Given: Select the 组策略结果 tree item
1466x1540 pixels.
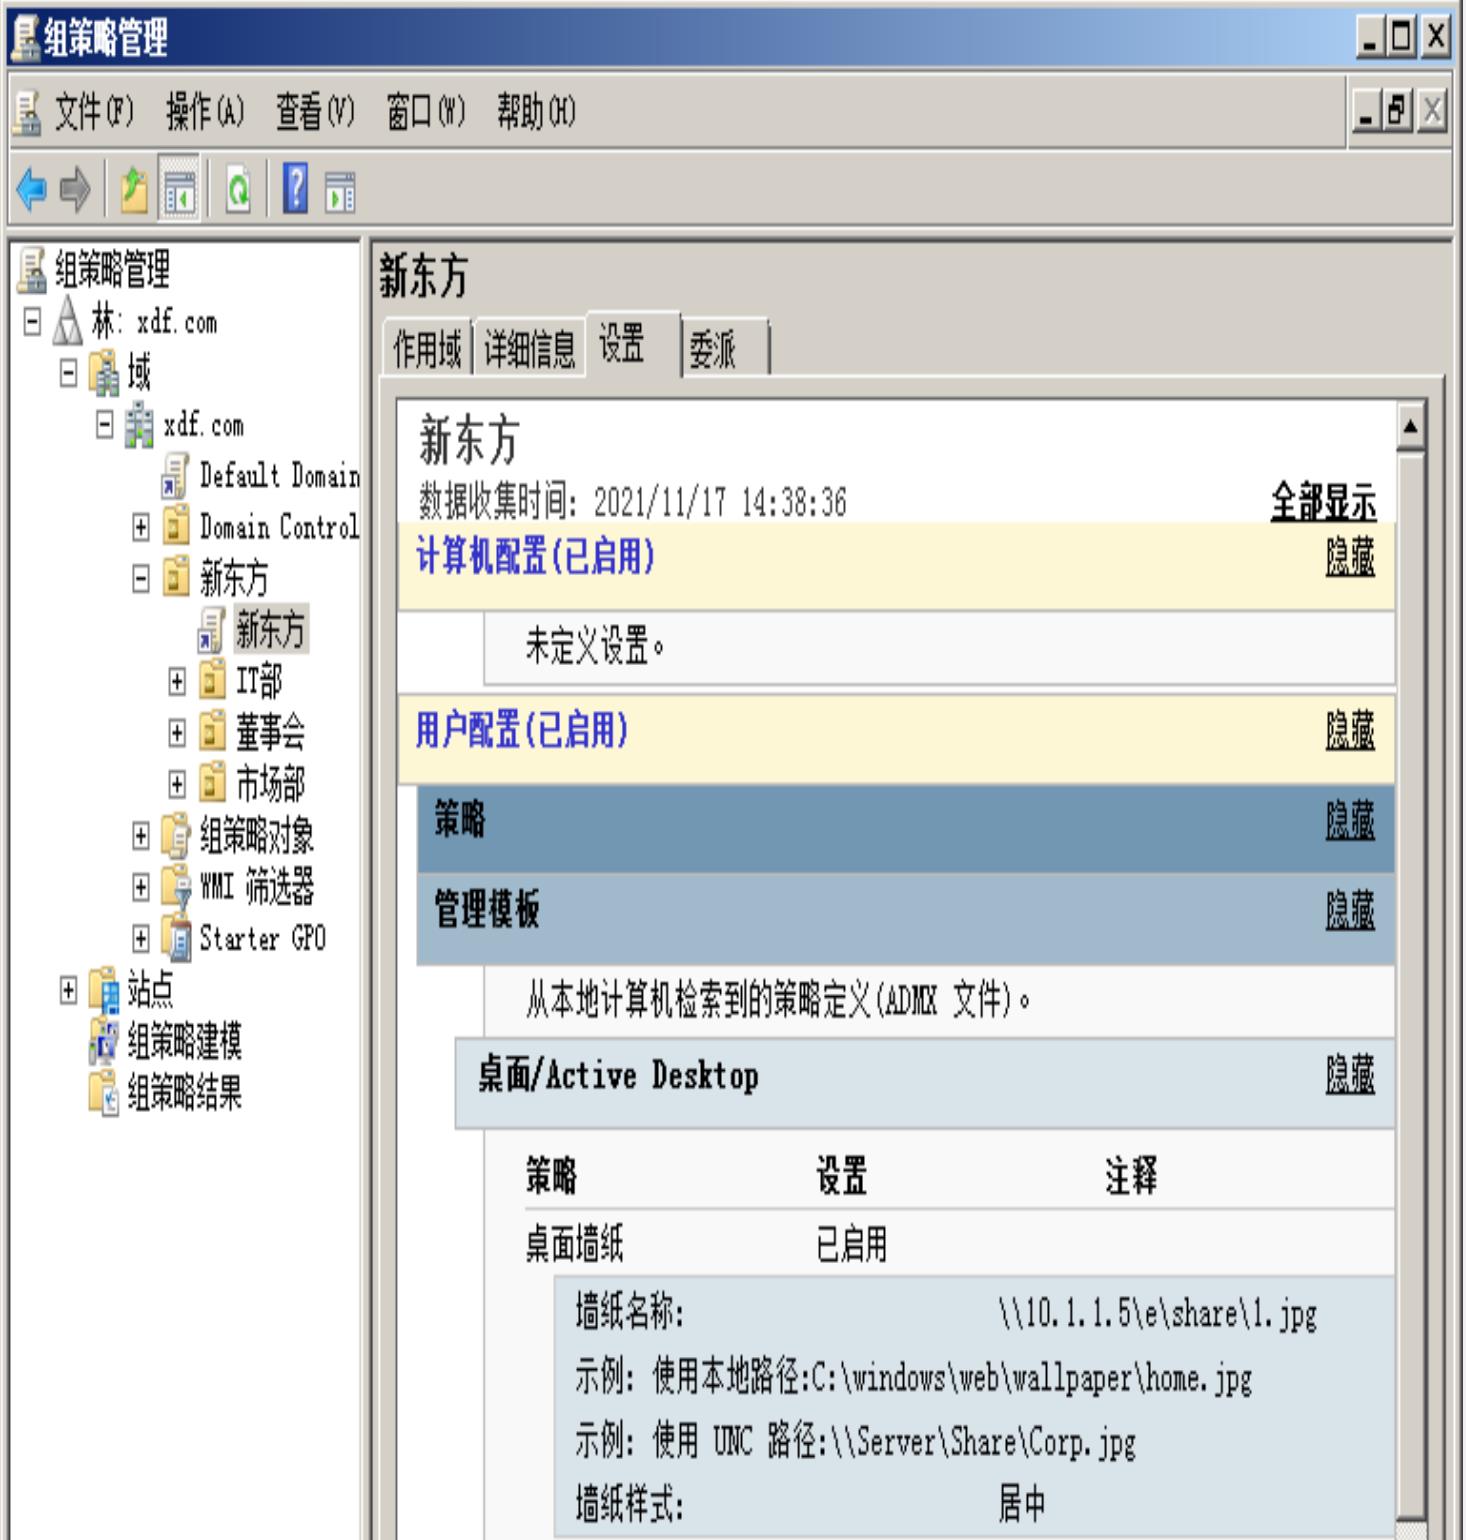Looking at the screenshot, I should [x=184, y=1093].
